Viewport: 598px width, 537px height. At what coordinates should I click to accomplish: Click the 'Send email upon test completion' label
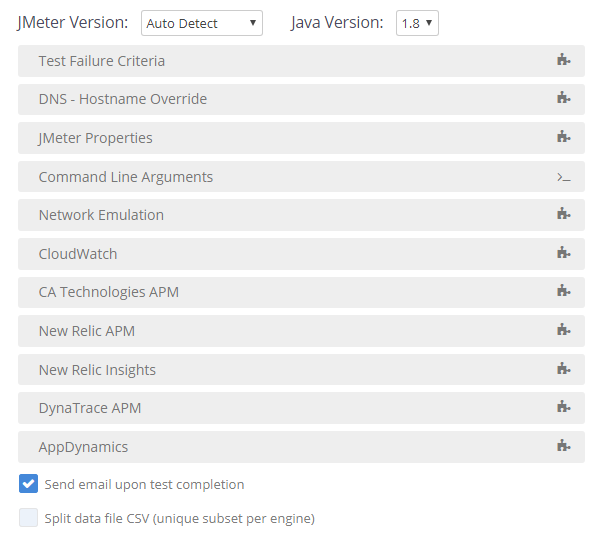pyautogui.click(x=144, y=484)
